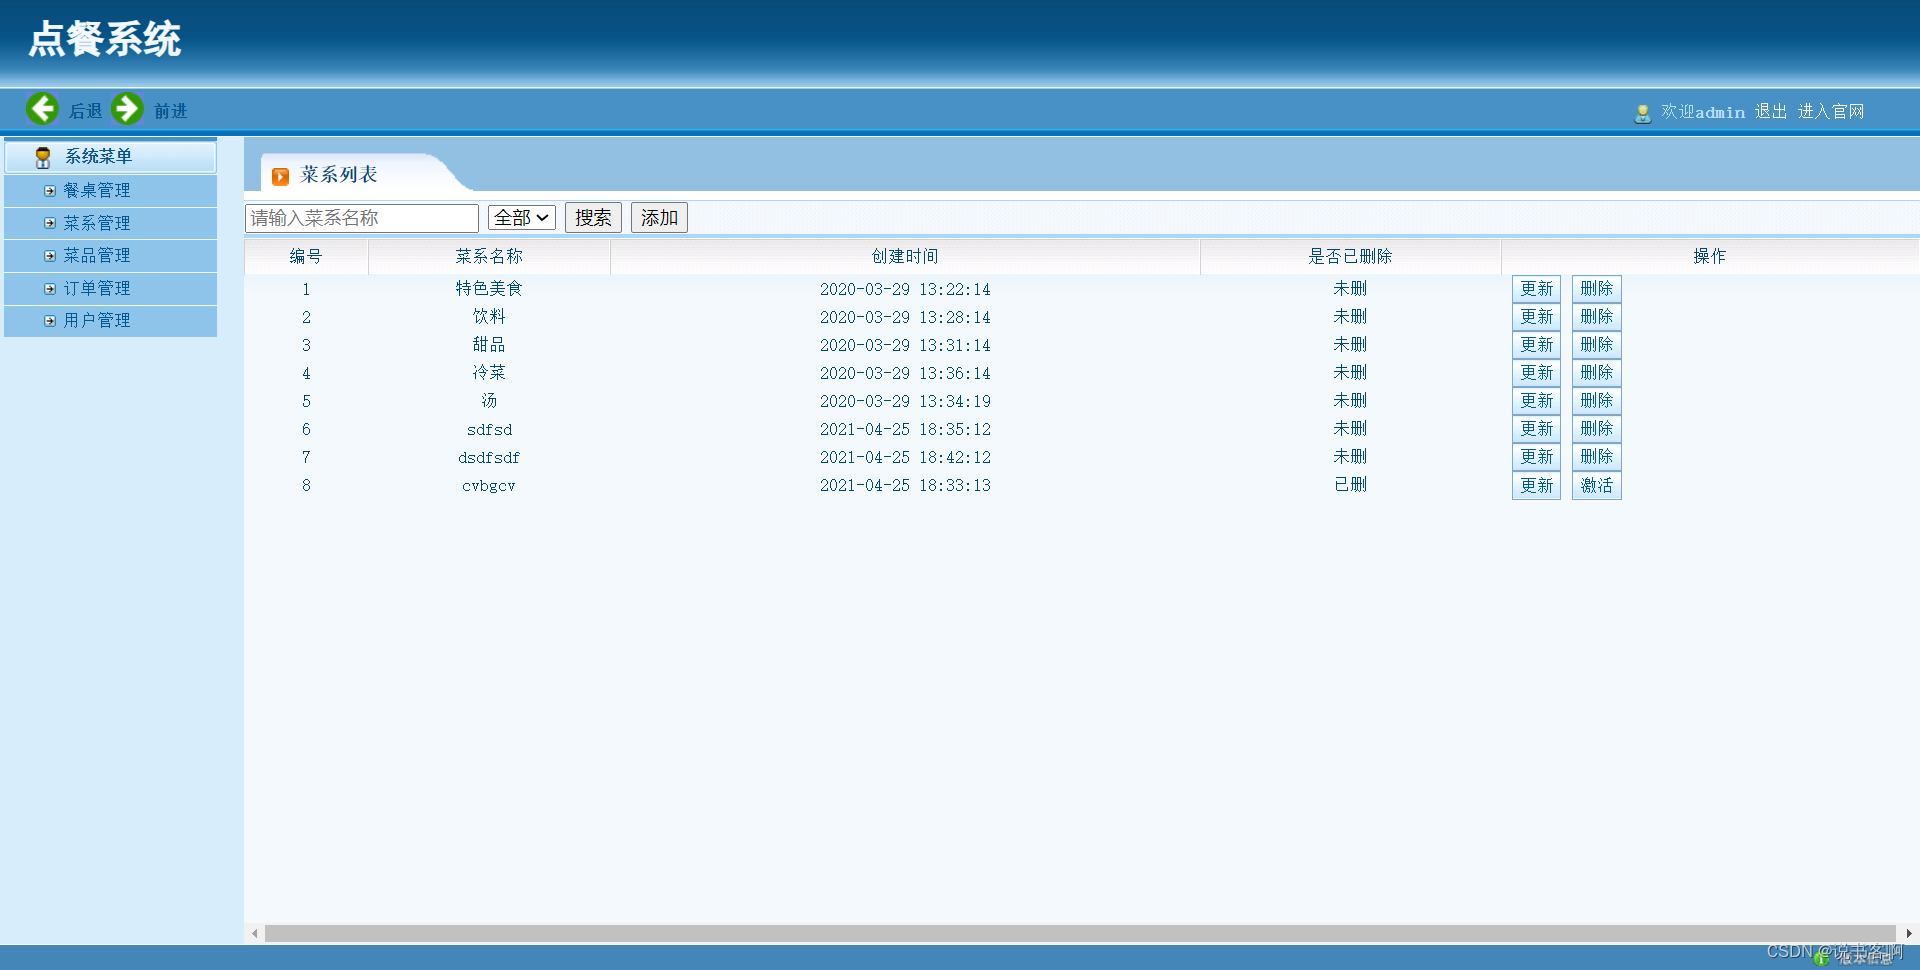This screenshot has height=970, width=1920.
Task: Open 订单管理 in the sidebar menu
Action: [97, 289]
